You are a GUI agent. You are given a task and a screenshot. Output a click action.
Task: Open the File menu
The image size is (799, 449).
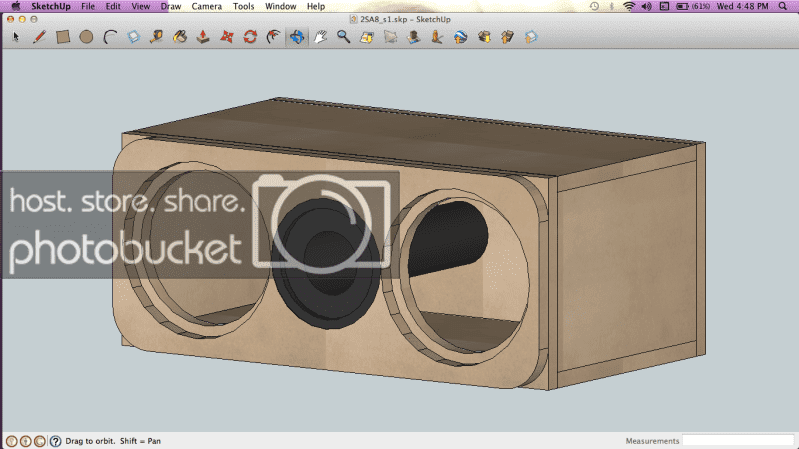point(88,6)
